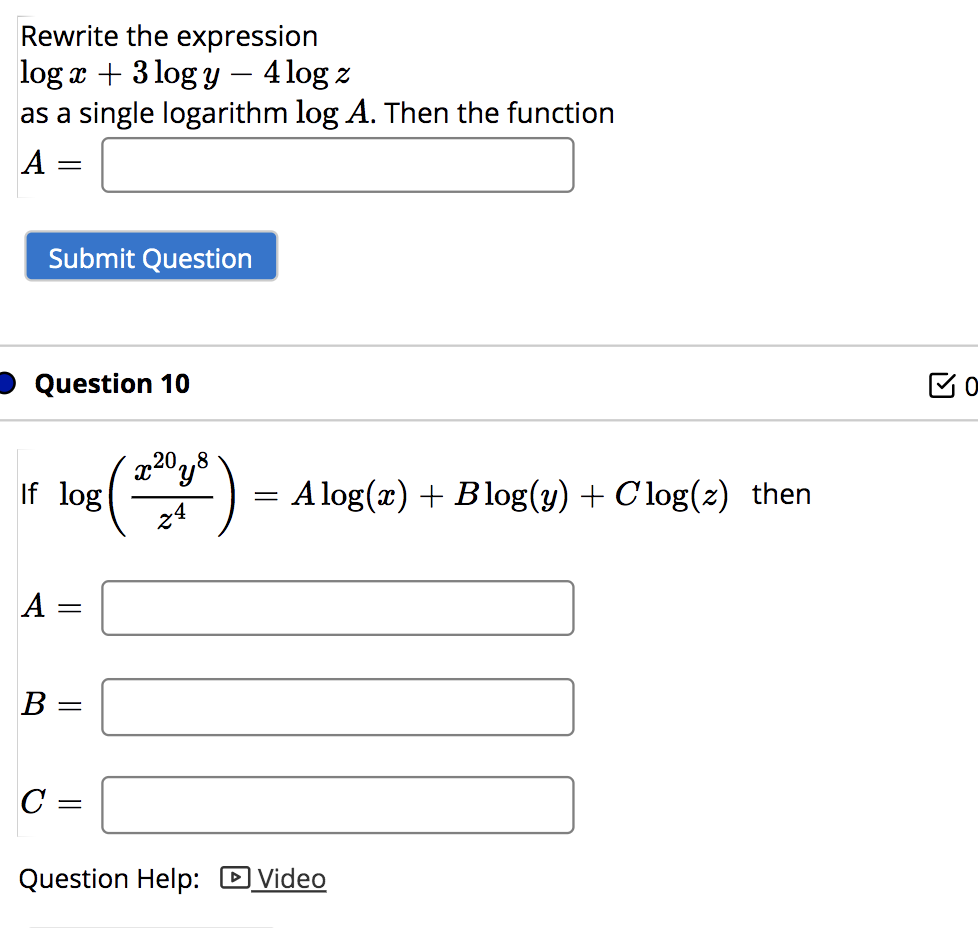Click the partially visible button at page bottom

[148, 925]
